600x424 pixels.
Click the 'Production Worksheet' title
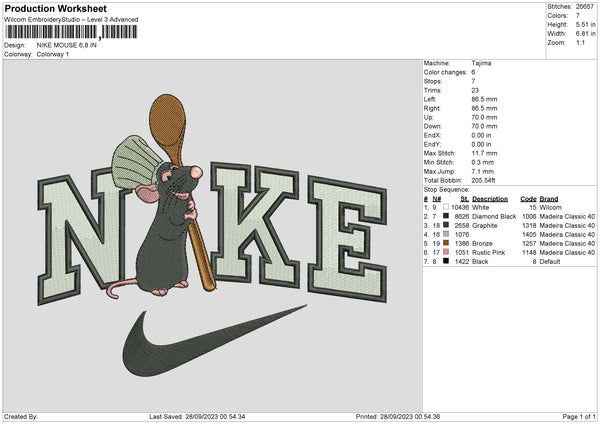pos(55,8)
